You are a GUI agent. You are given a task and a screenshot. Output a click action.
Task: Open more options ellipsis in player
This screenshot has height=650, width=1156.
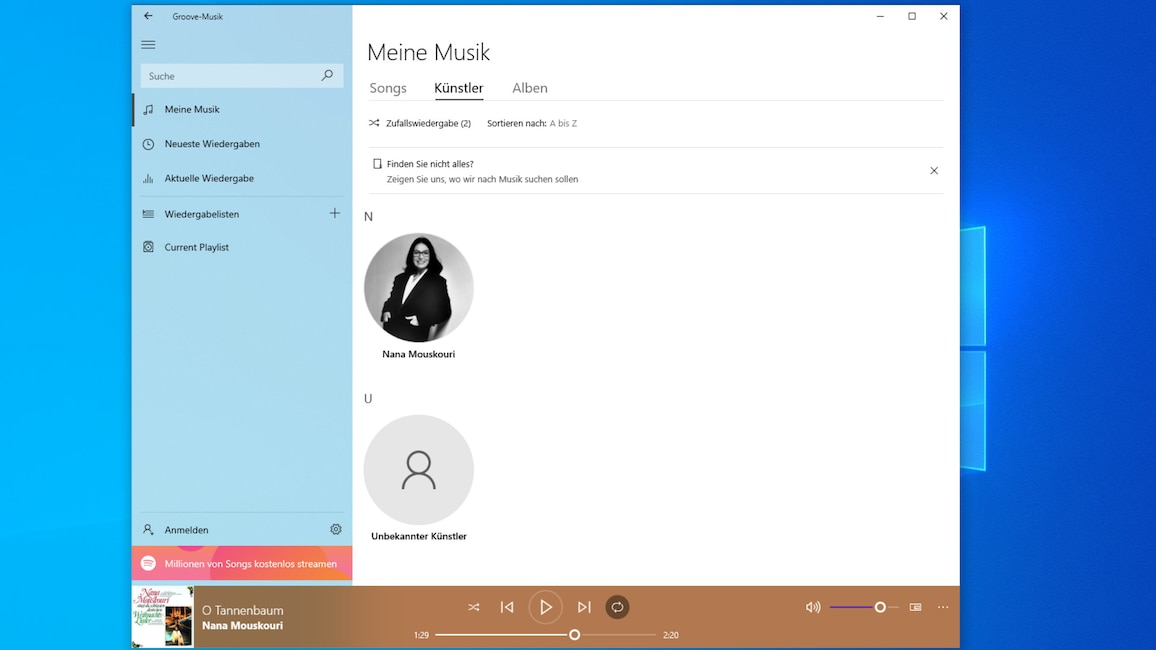943,607
